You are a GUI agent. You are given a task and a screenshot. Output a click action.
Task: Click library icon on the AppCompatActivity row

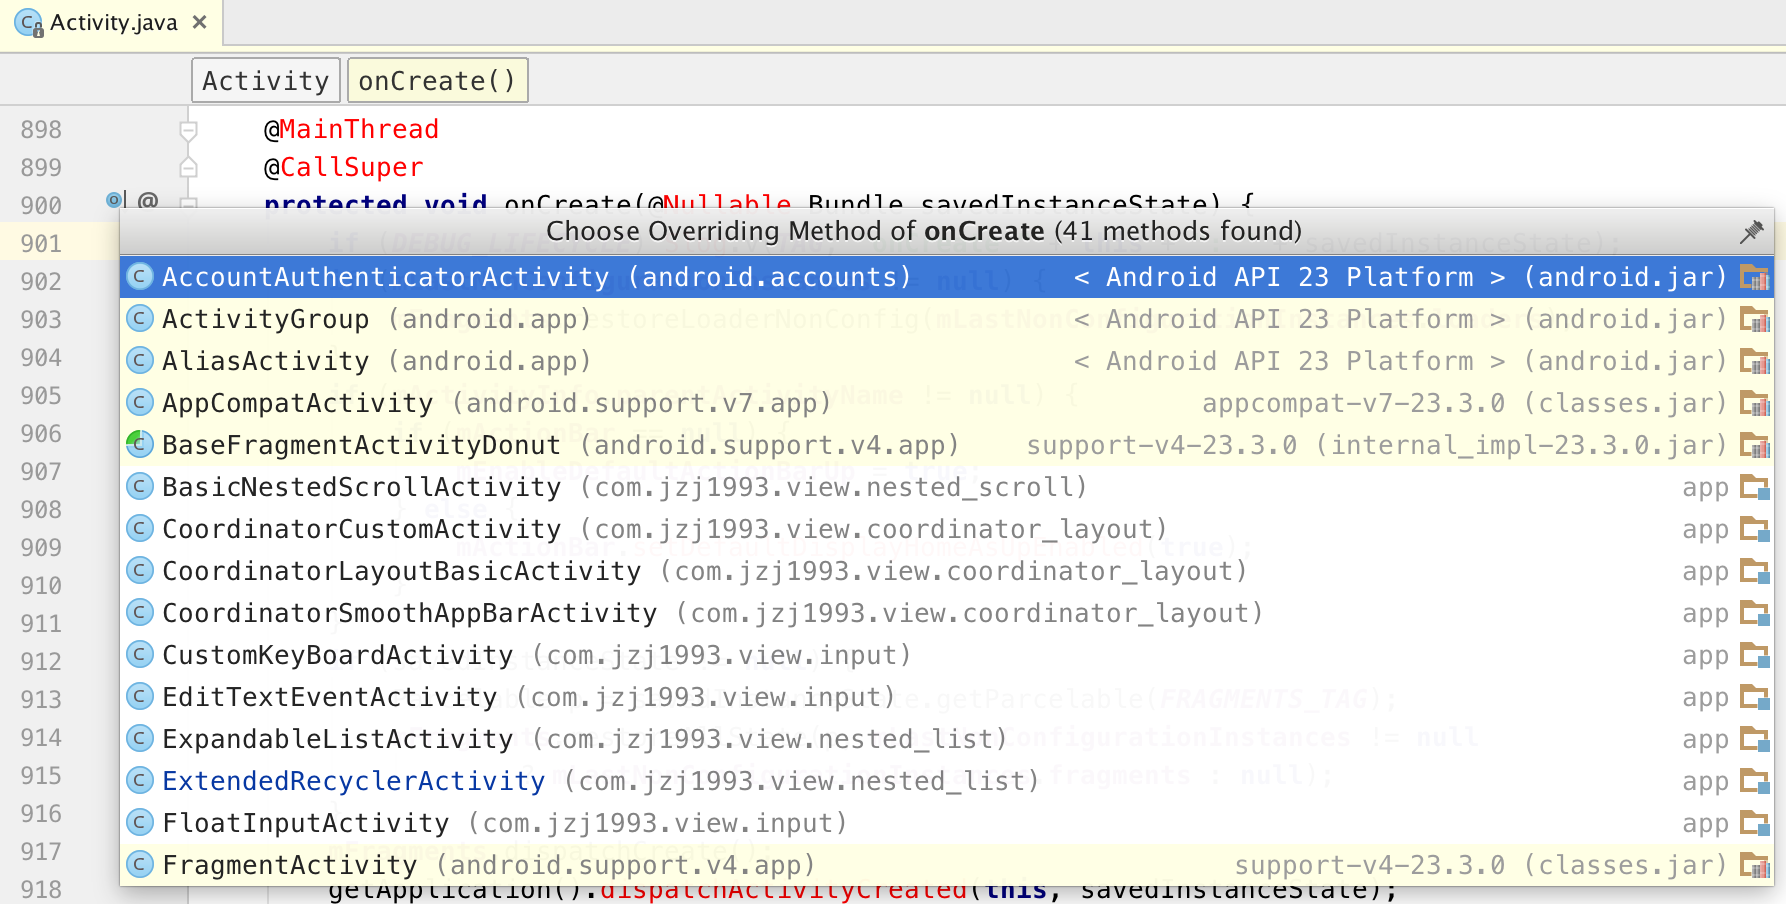pos(1754,404)
